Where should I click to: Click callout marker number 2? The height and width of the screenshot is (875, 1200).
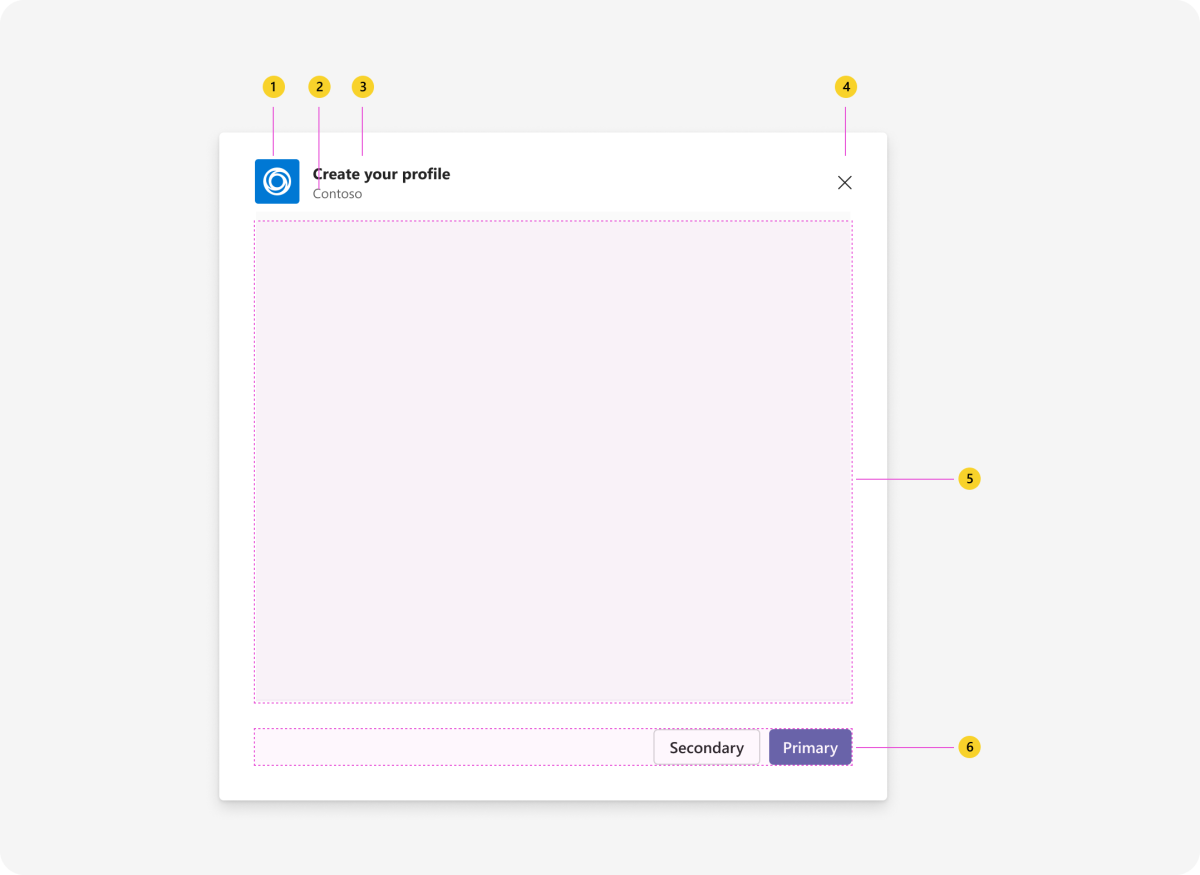pos(318,87)
